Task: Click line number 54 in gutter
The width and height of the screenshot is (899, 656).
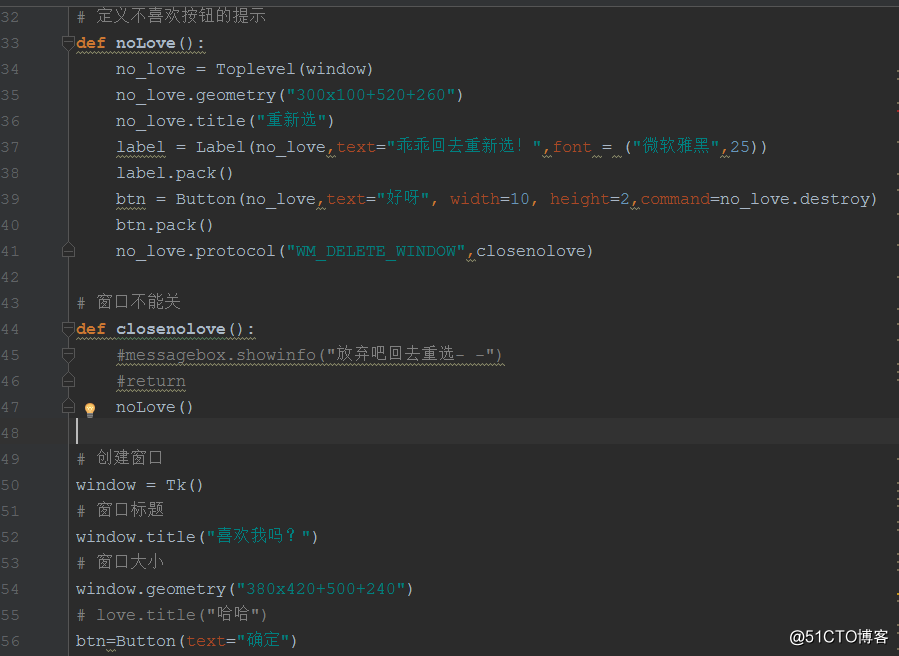Action: coord(10,589)
